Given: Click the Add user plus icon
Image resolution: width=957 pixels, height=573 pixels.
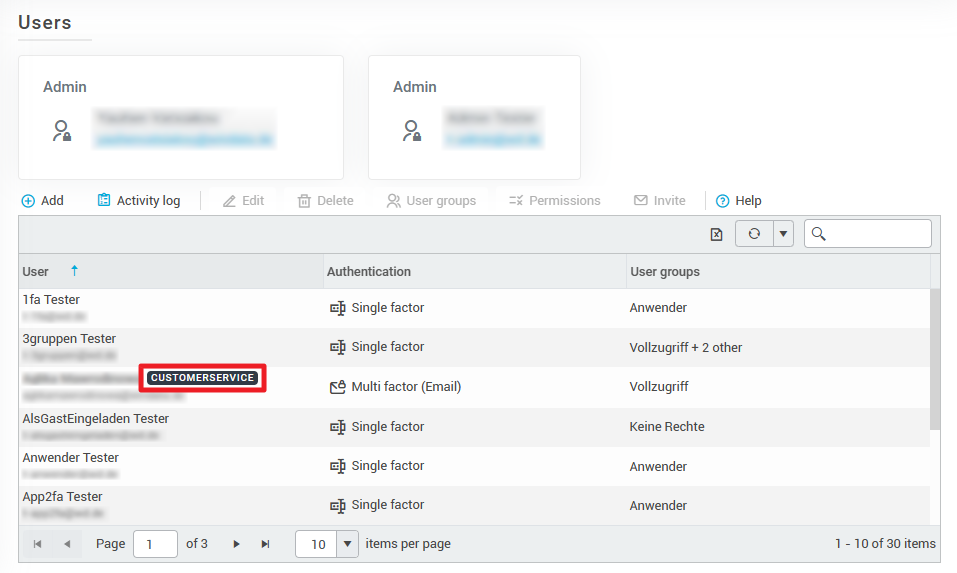Looking at the screenshot, I should (x=28, y=201).
